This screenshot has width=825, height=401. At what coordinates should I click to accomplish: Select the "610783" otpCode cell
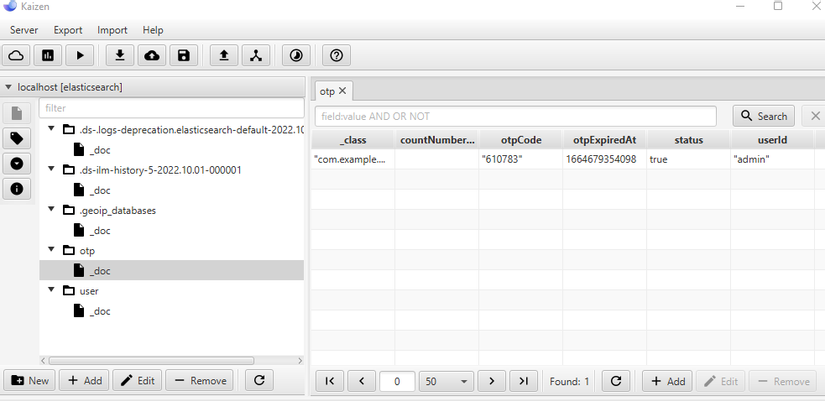(520, 159)
